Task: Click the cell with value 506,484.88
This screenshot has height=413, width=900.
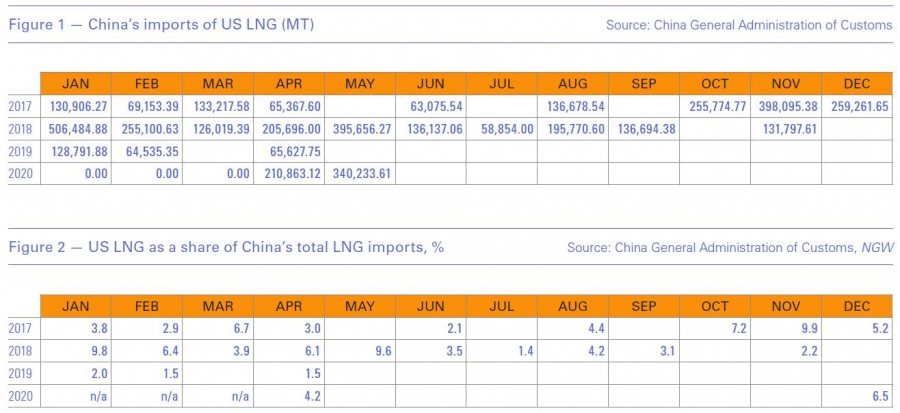Action: (77, 128)
